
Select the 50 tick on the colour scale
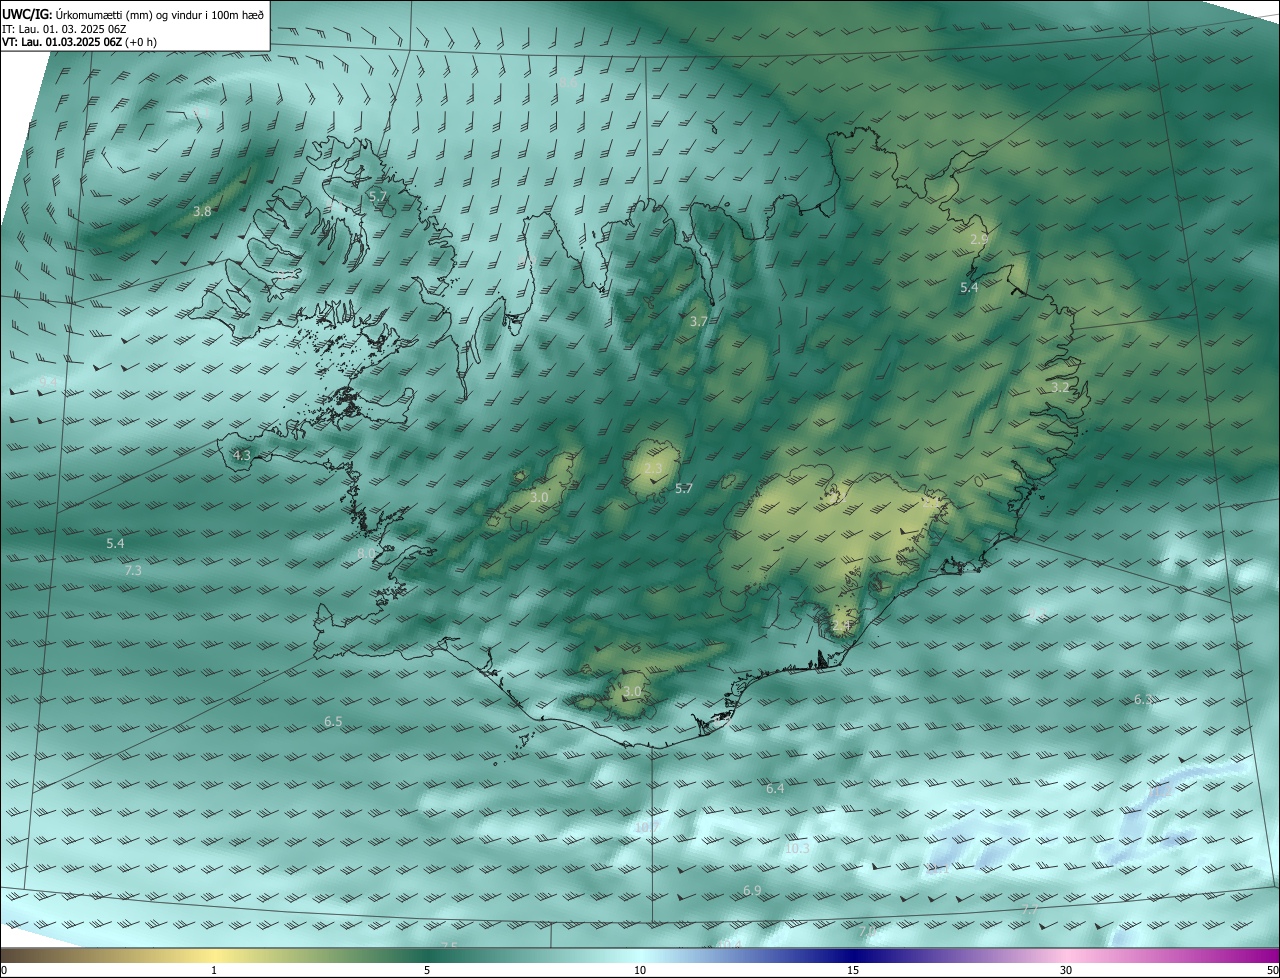1272,971
